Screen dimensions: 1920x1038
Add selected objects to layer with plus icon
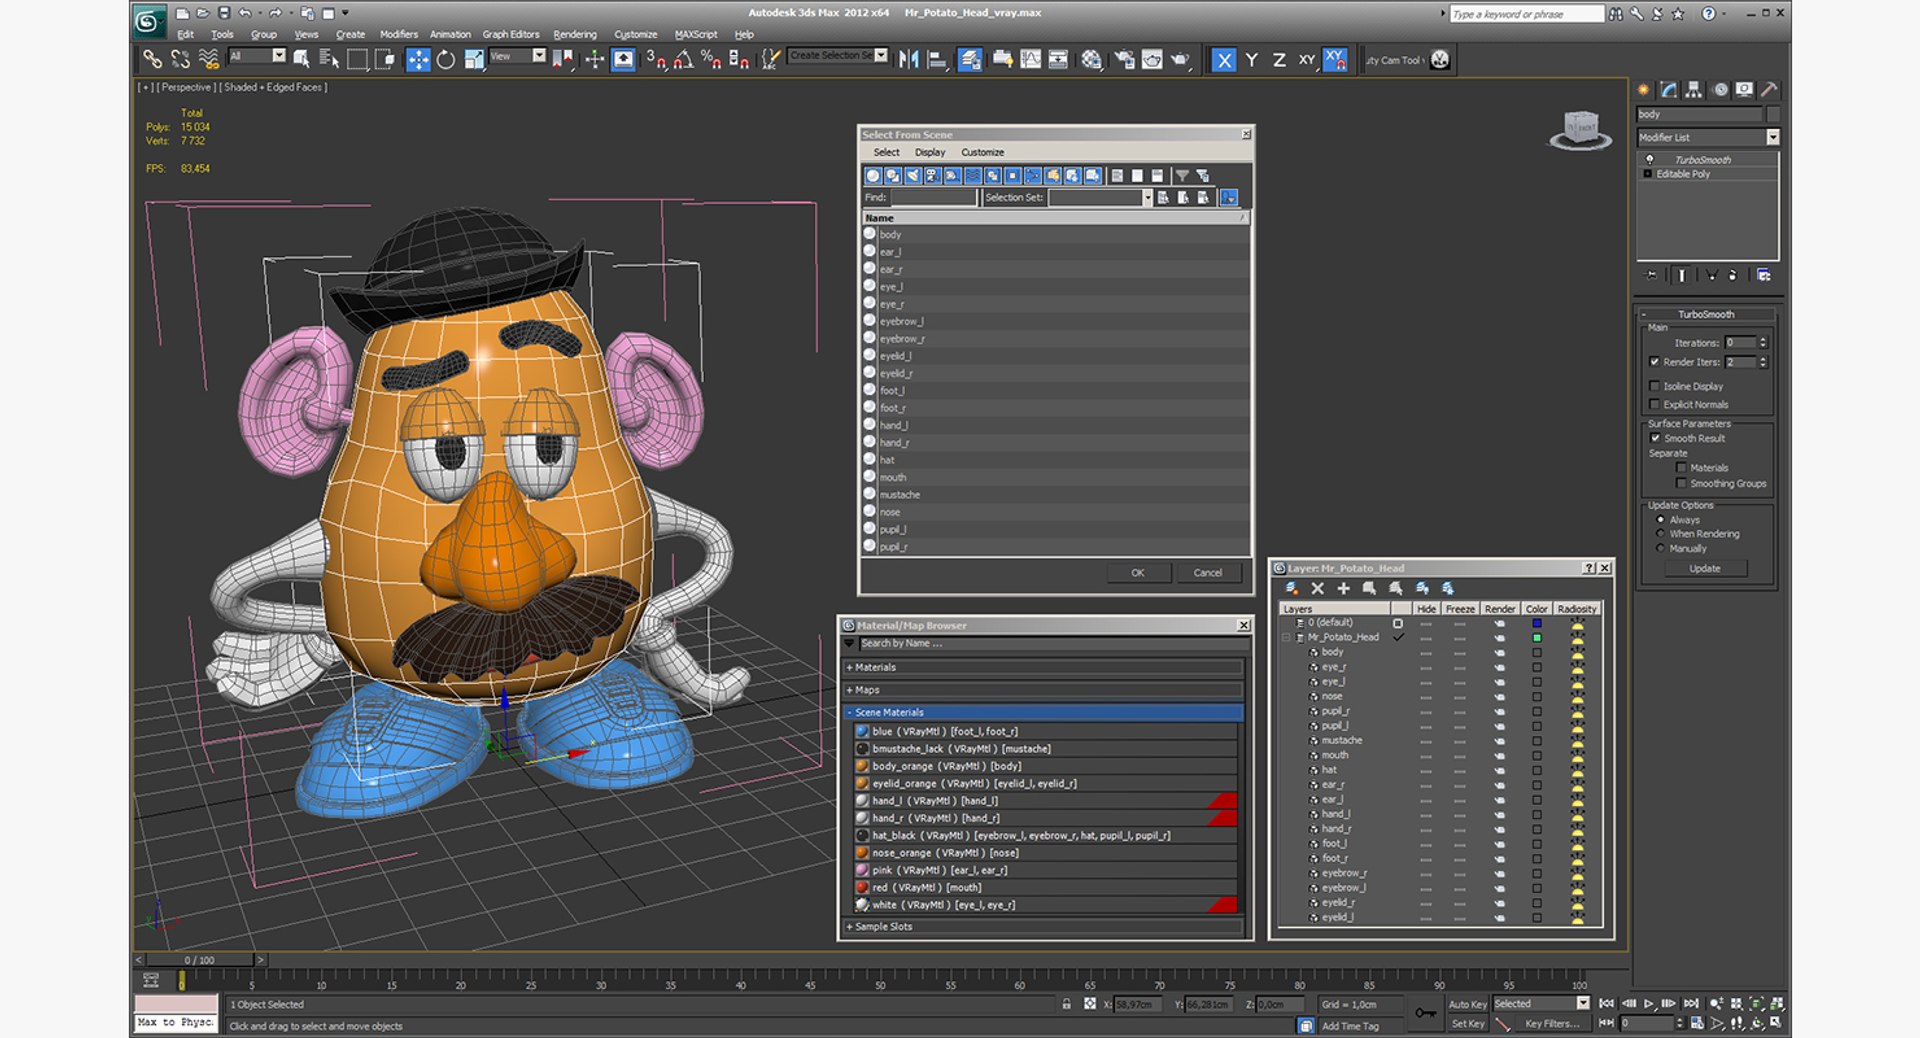[1343, 589]
